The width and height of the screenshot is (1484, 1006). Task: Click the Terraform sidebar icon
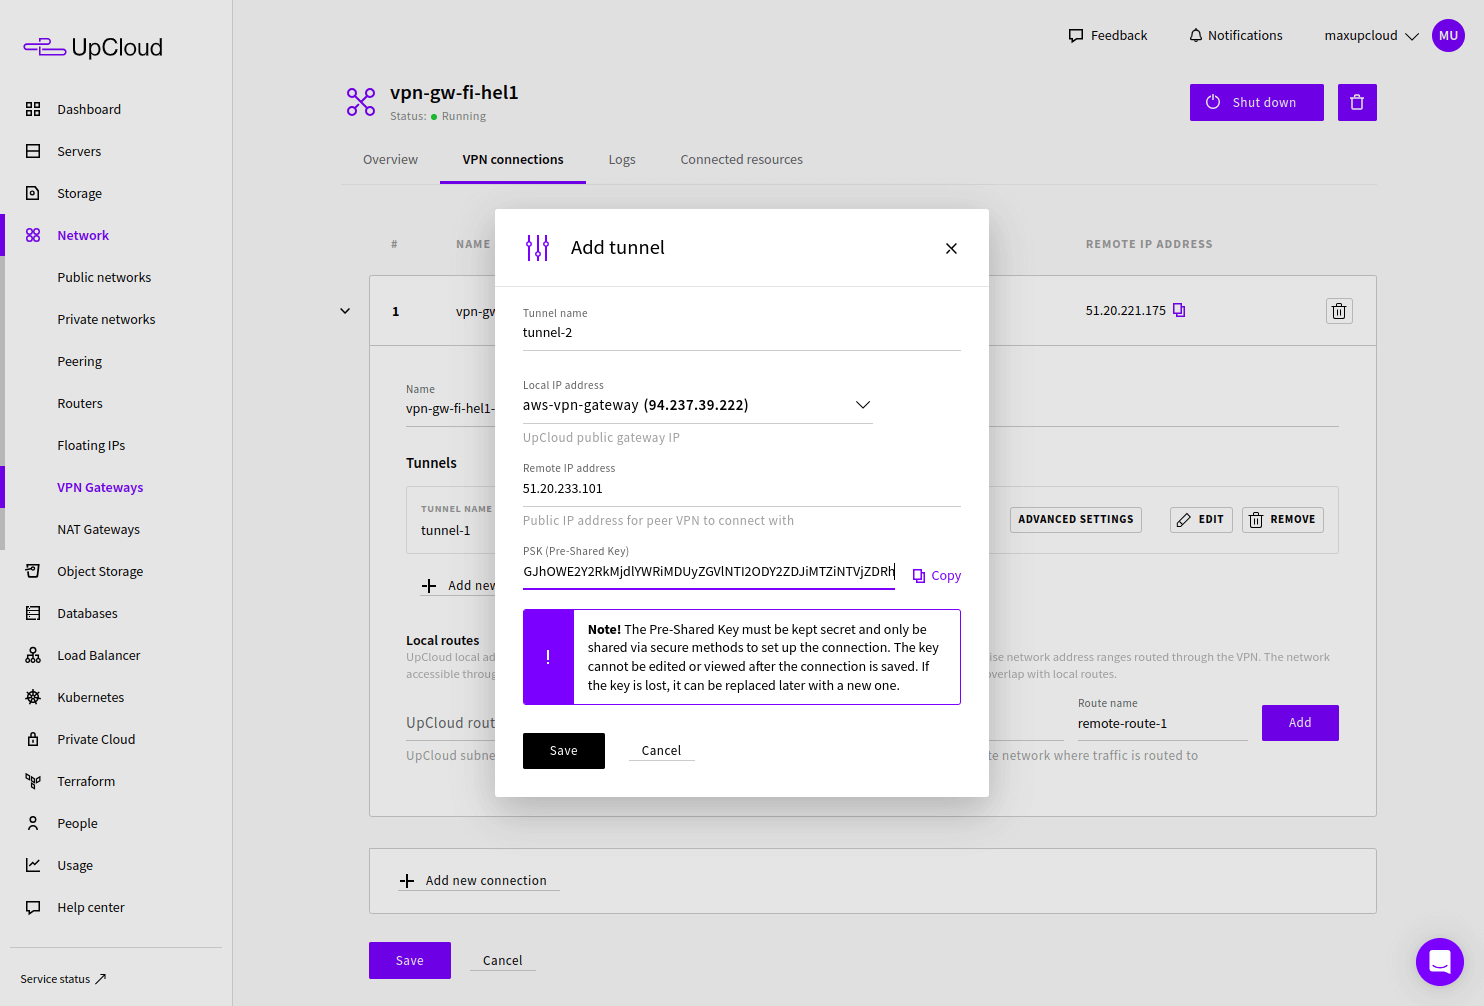point(33,781)
